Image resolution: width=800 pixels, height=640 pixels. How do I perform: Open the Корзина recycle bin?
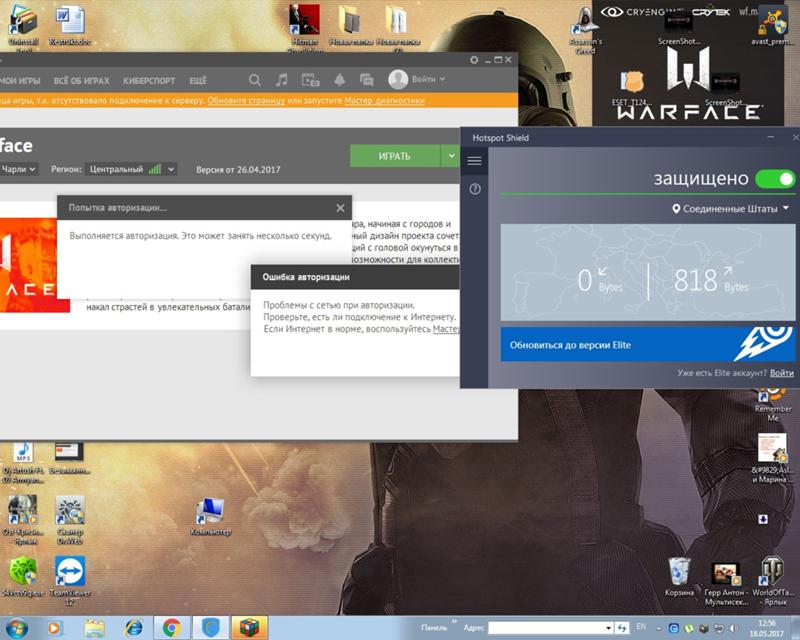click(680, 577)
